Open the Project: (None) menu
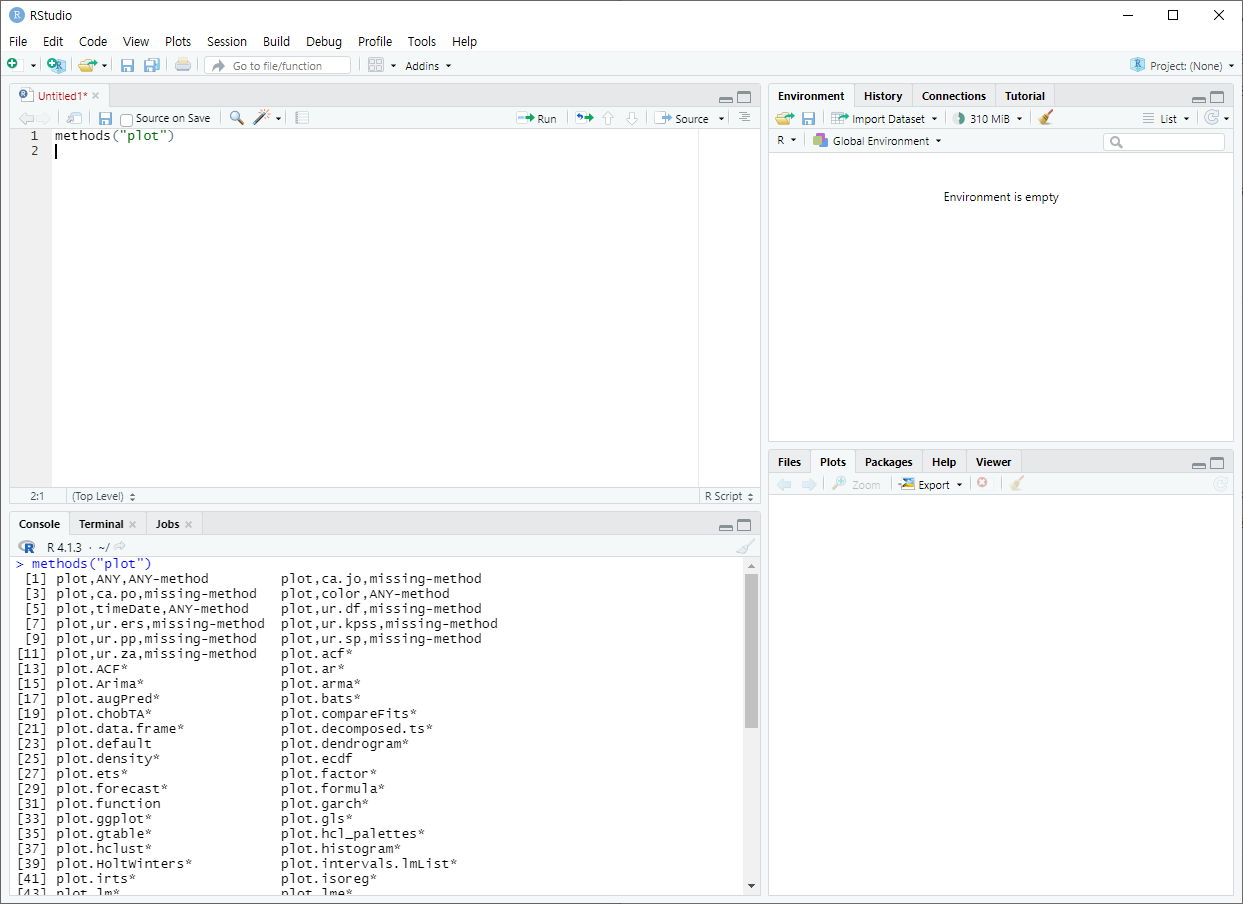This screenshot has width=1243, height=904. coord(1181,65)
